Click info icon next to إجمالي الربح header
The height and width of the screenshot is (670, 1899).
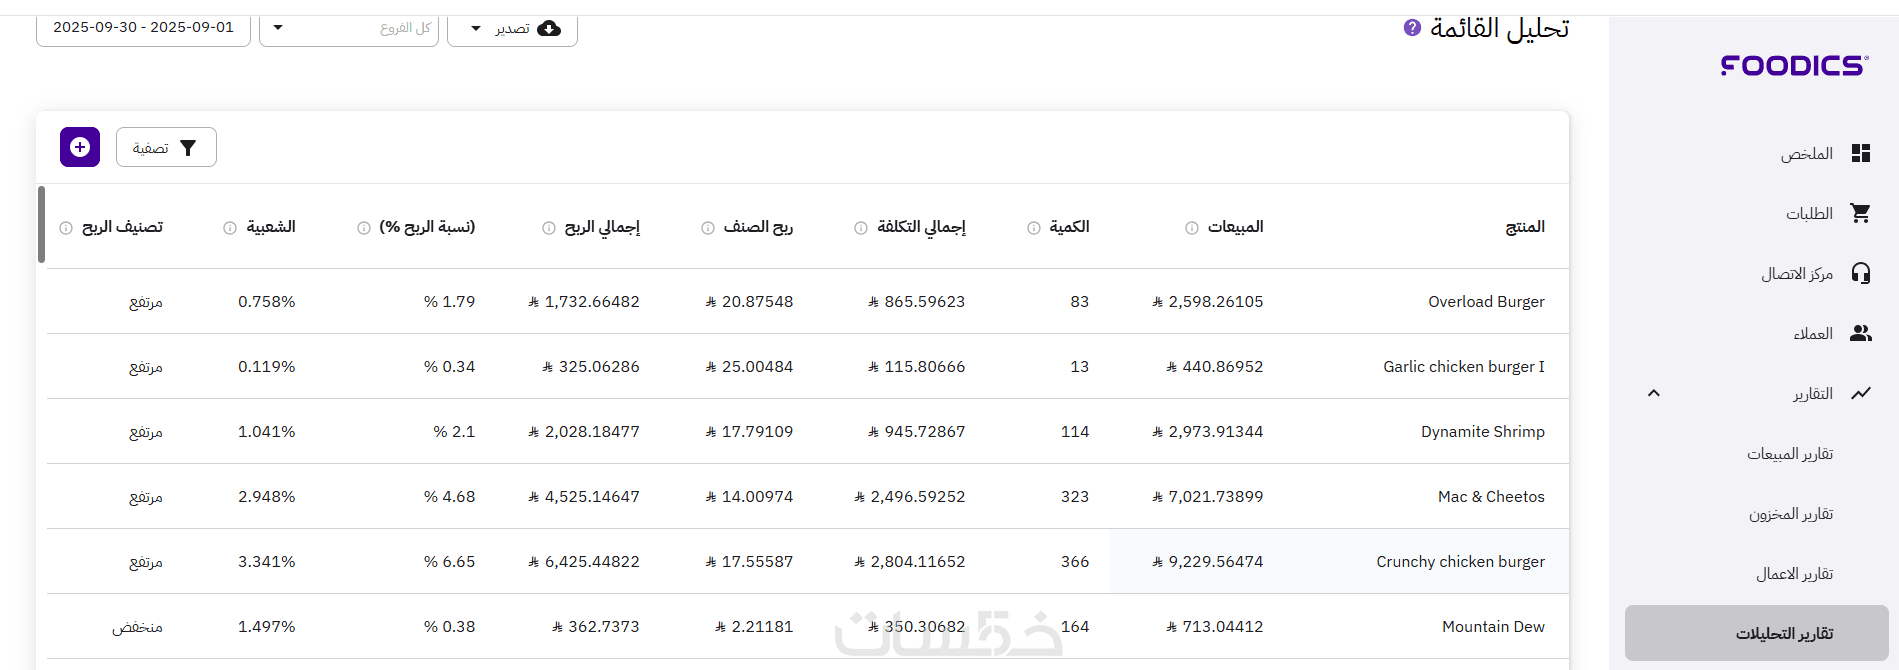(x=549, y=228)
